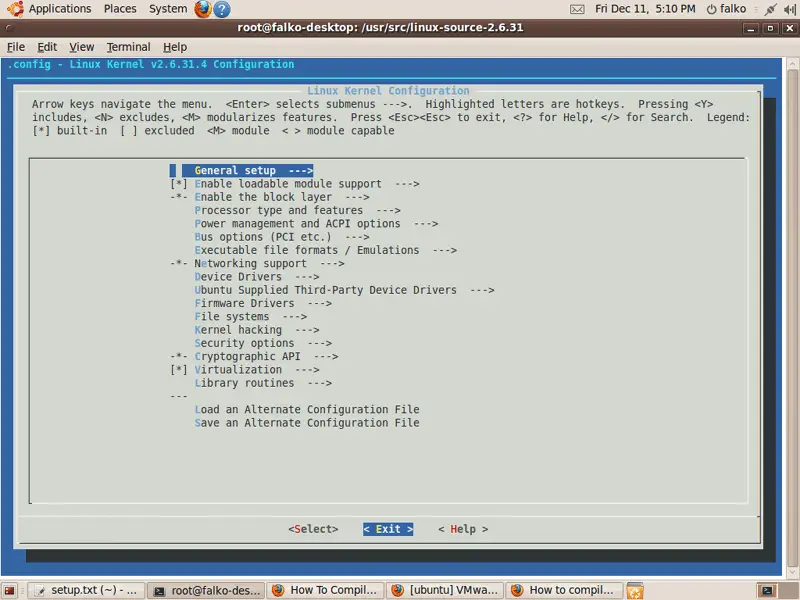The image size is (800, 600).
Task: Select Load an Alternate Configuration File
Action: coord(306,410)
